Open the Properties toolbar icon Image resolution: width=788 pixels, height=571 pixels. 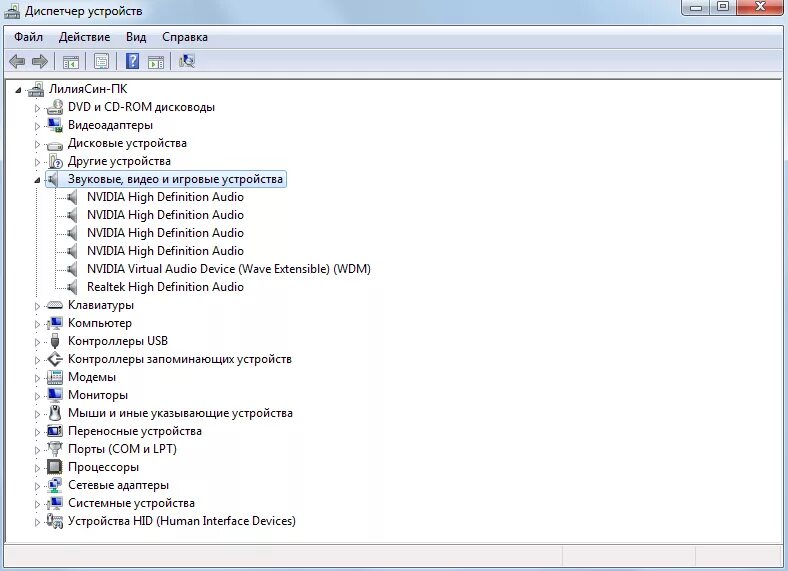[x=102, y=61]
